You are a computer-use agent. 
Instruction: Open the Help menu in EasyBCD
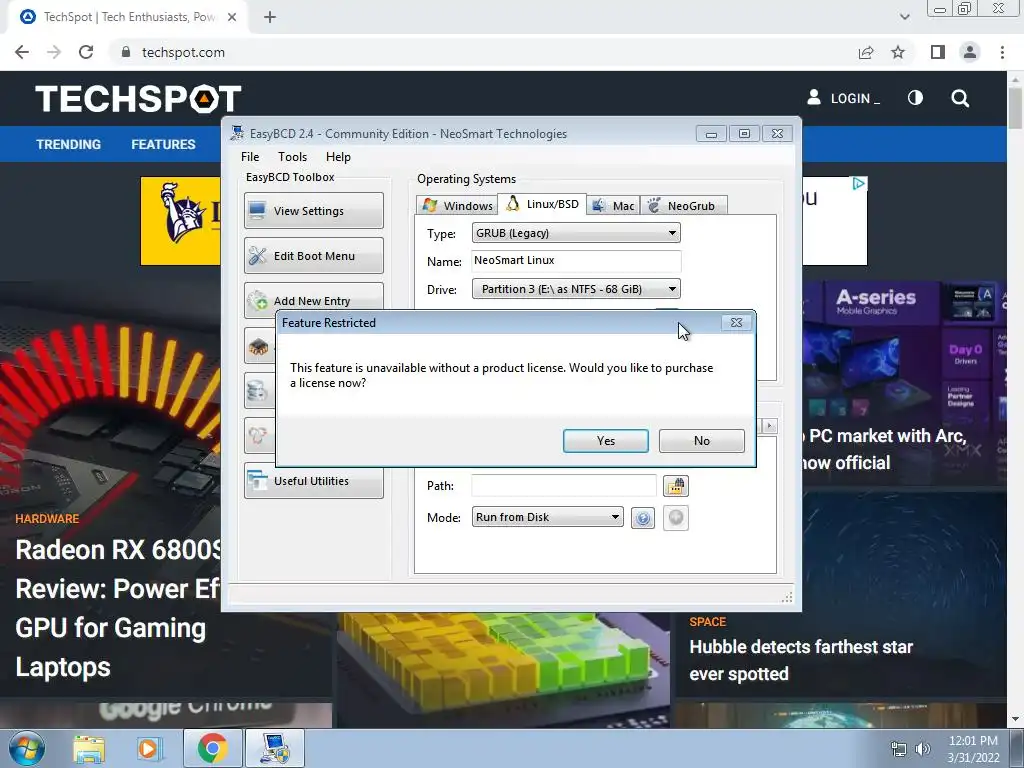coord(338,157)
